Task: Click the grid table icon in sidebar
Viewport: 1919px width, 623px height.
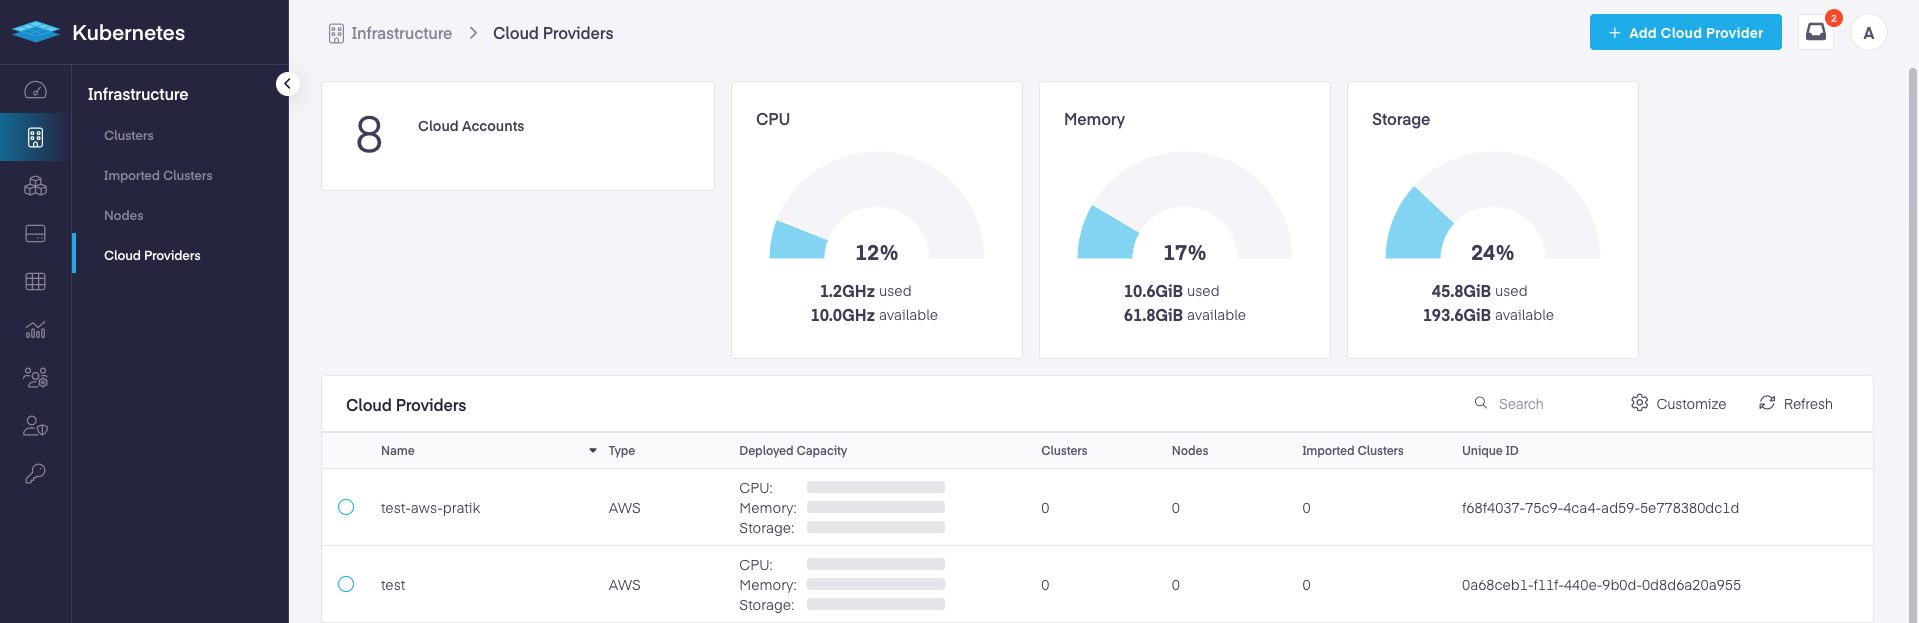Action: coord(35,282)
